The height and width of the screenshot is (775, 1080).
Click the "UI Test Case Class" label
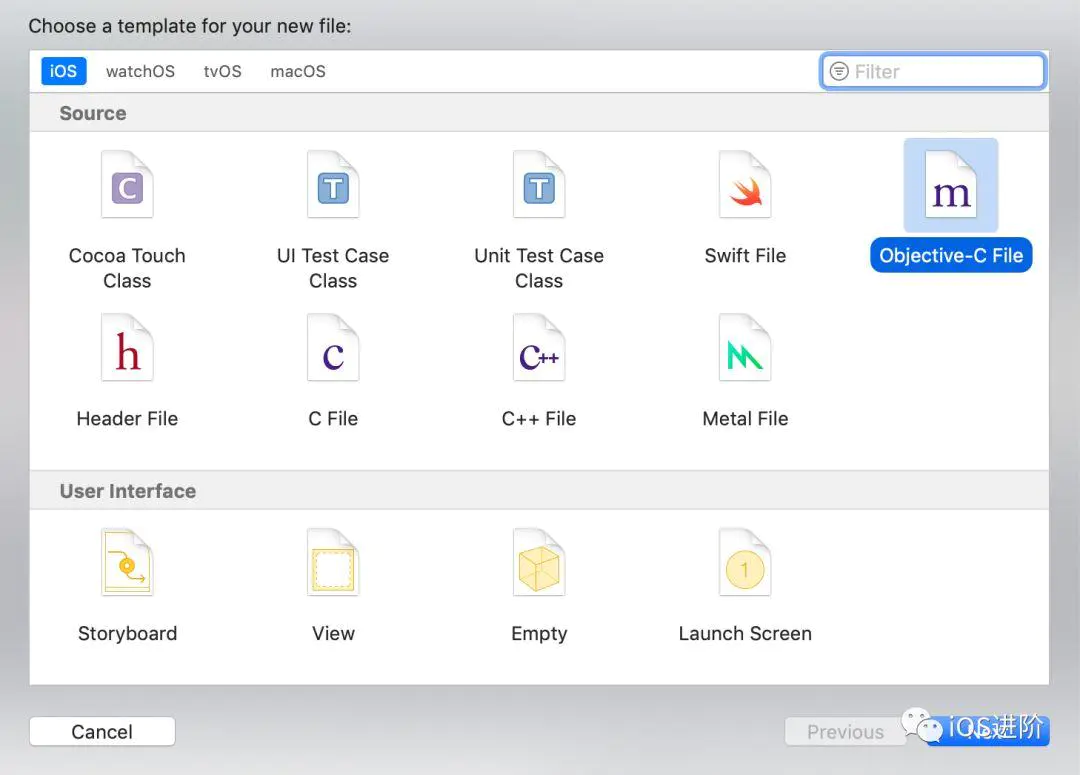click(x=333, y=268)
